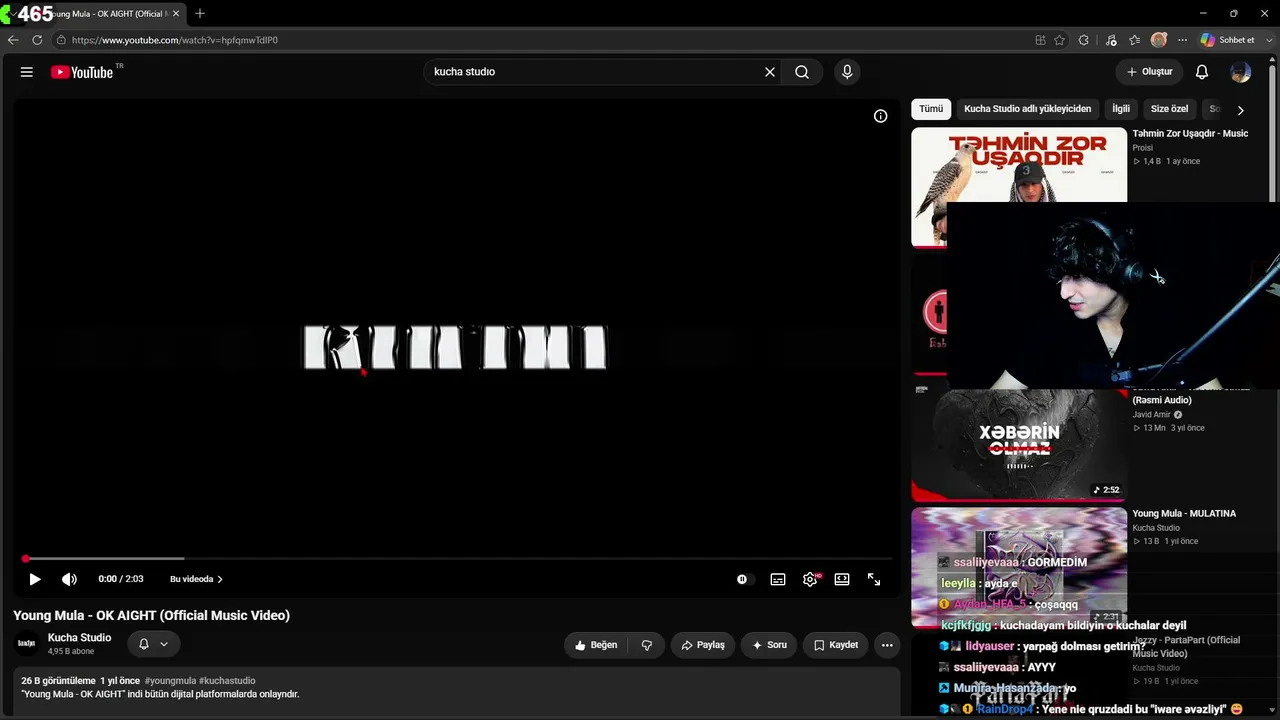Open the YouTube guide hamburger menu
Viewport: 1280px width, 720px height.
point(27,72)
